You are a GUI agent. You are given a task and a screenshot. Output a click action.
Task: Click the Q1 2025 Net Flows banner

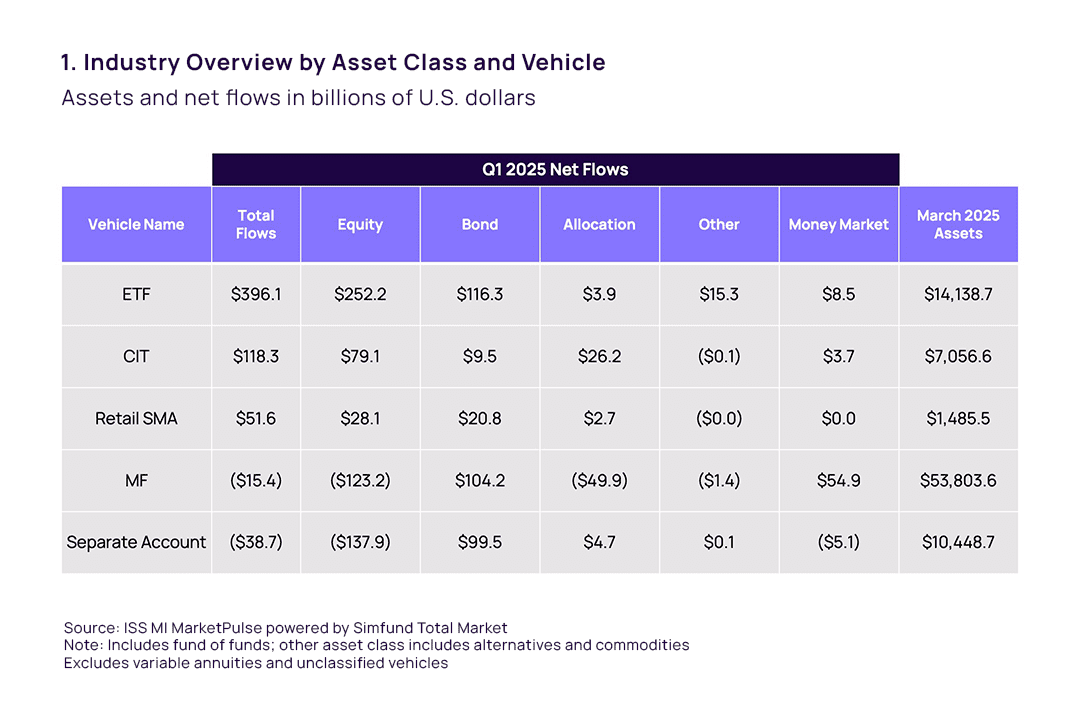[555, 170]
